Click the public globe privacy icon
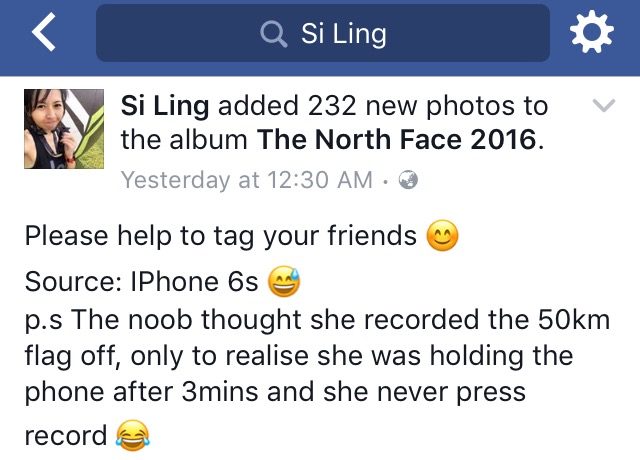640x460 pixels. coord(408,180)
